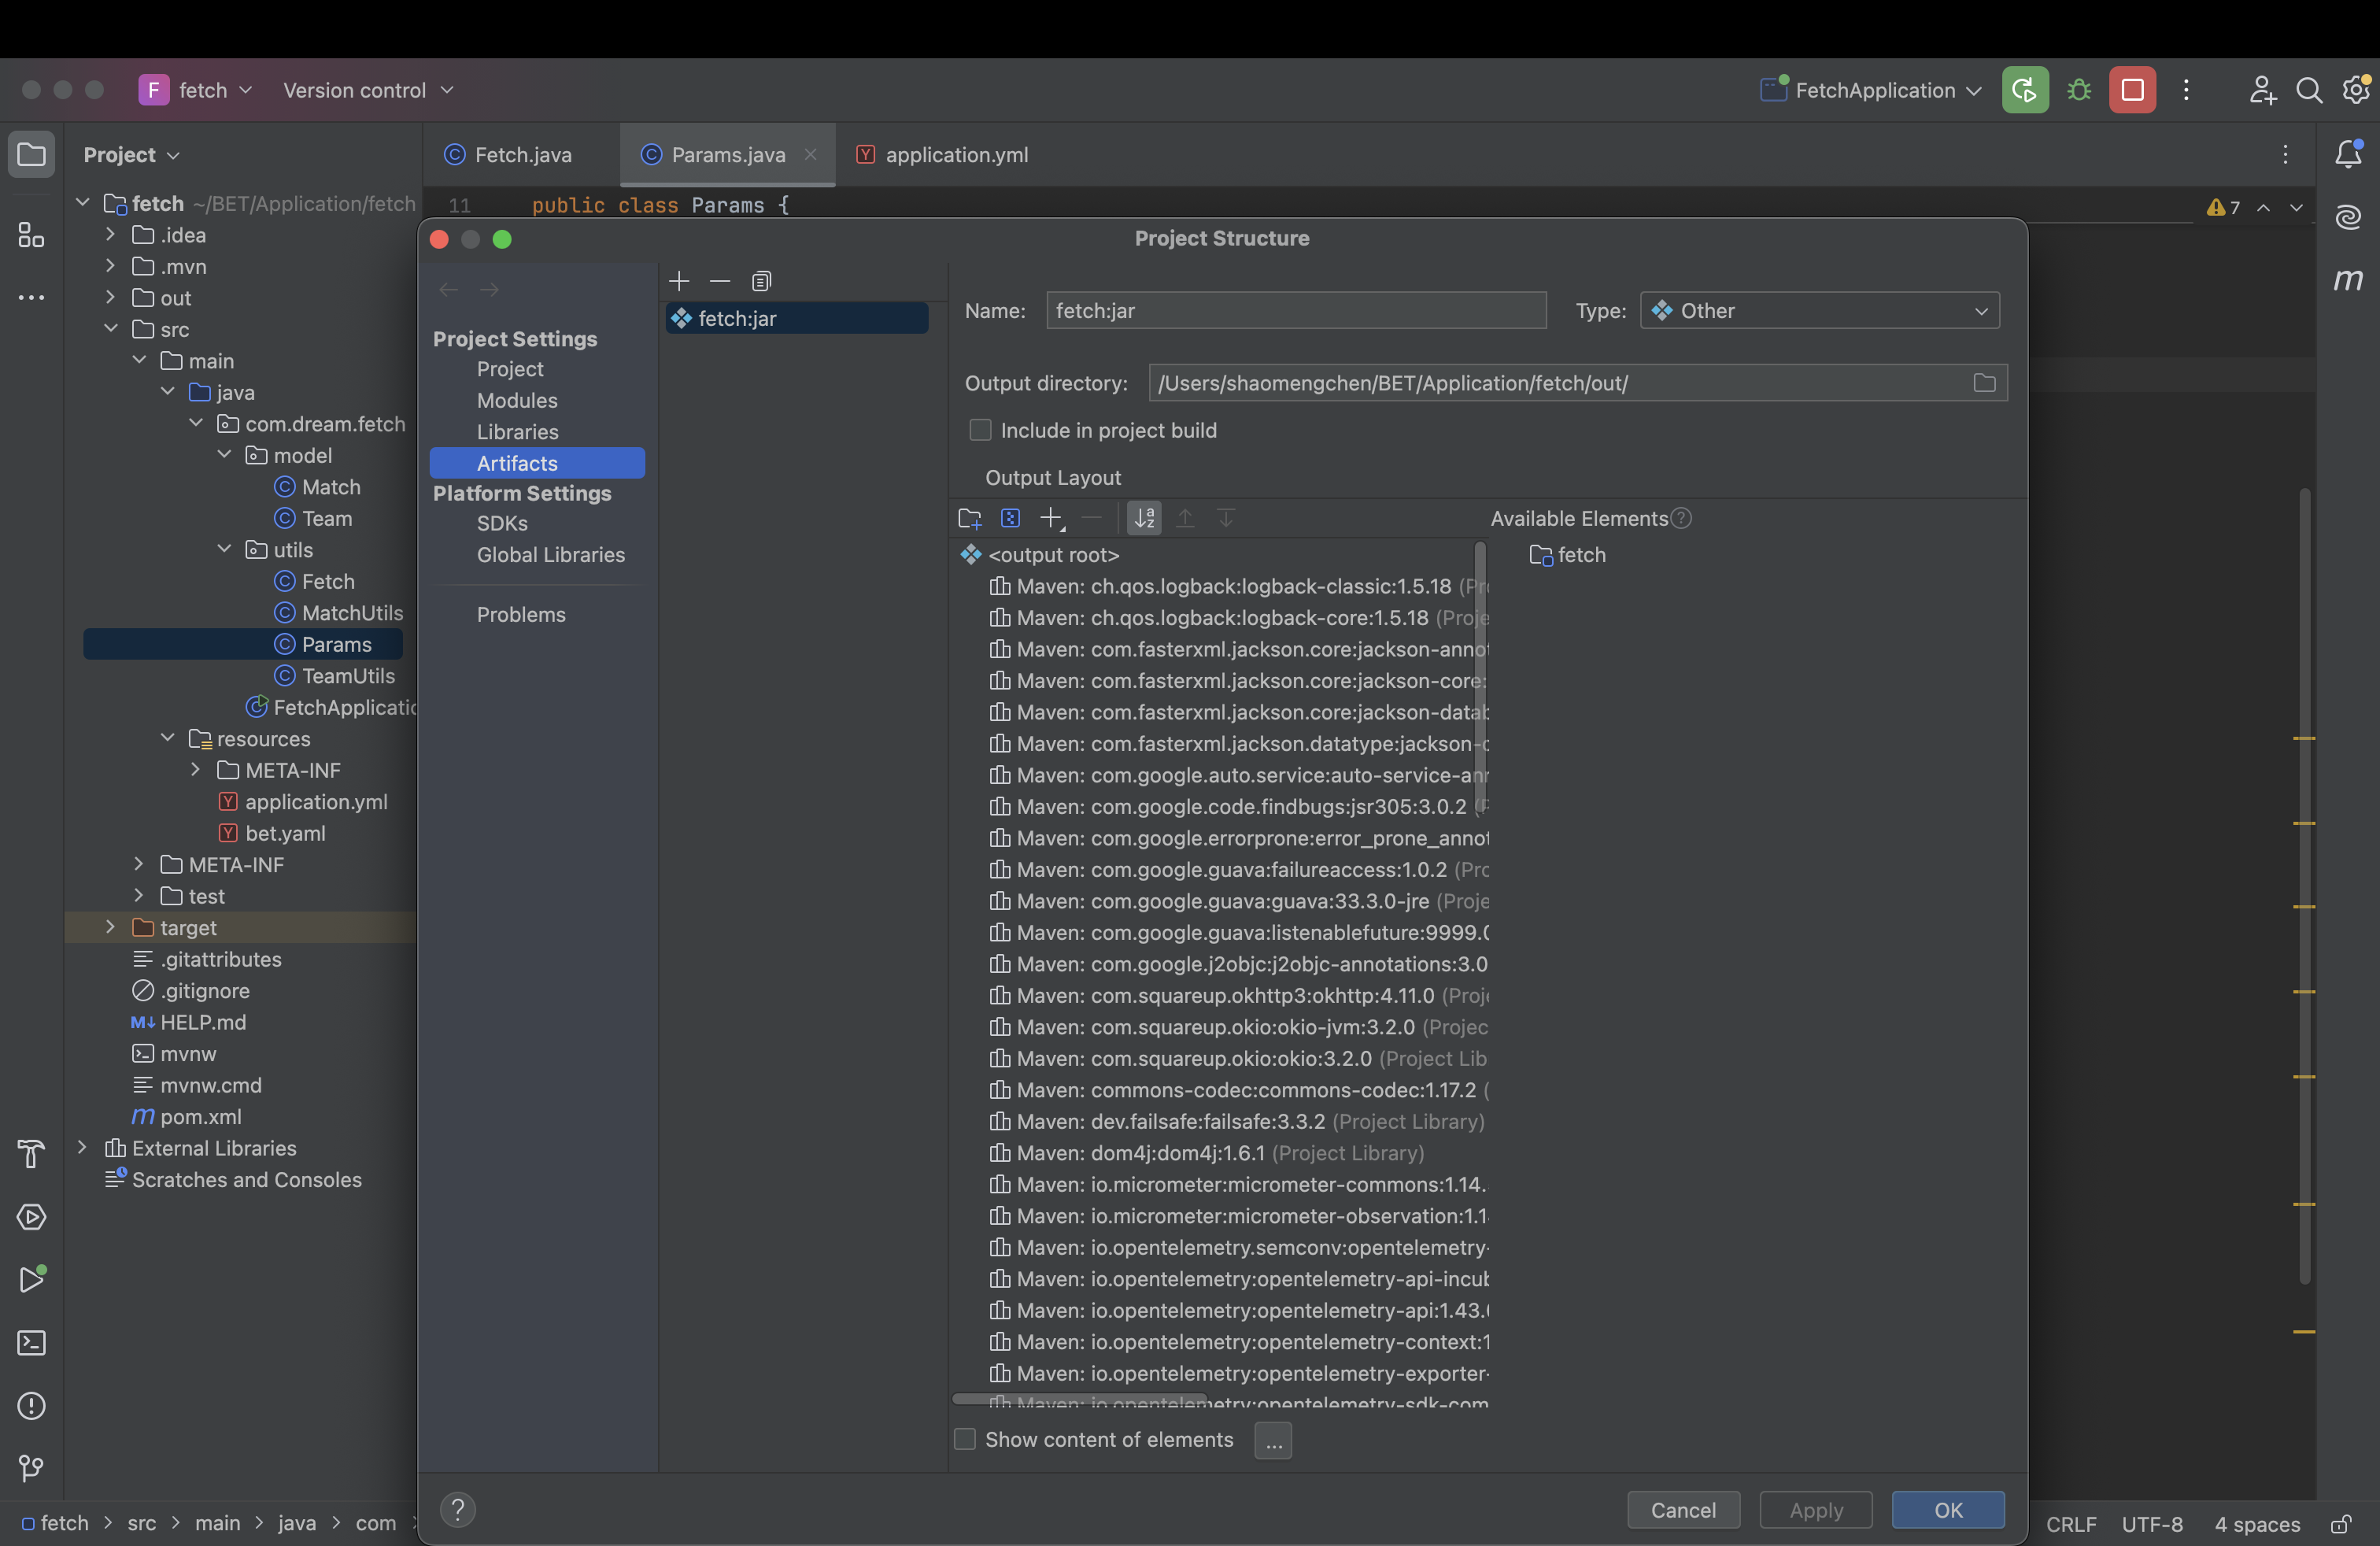Expand the target folder in the project tree

click(110, 927)
